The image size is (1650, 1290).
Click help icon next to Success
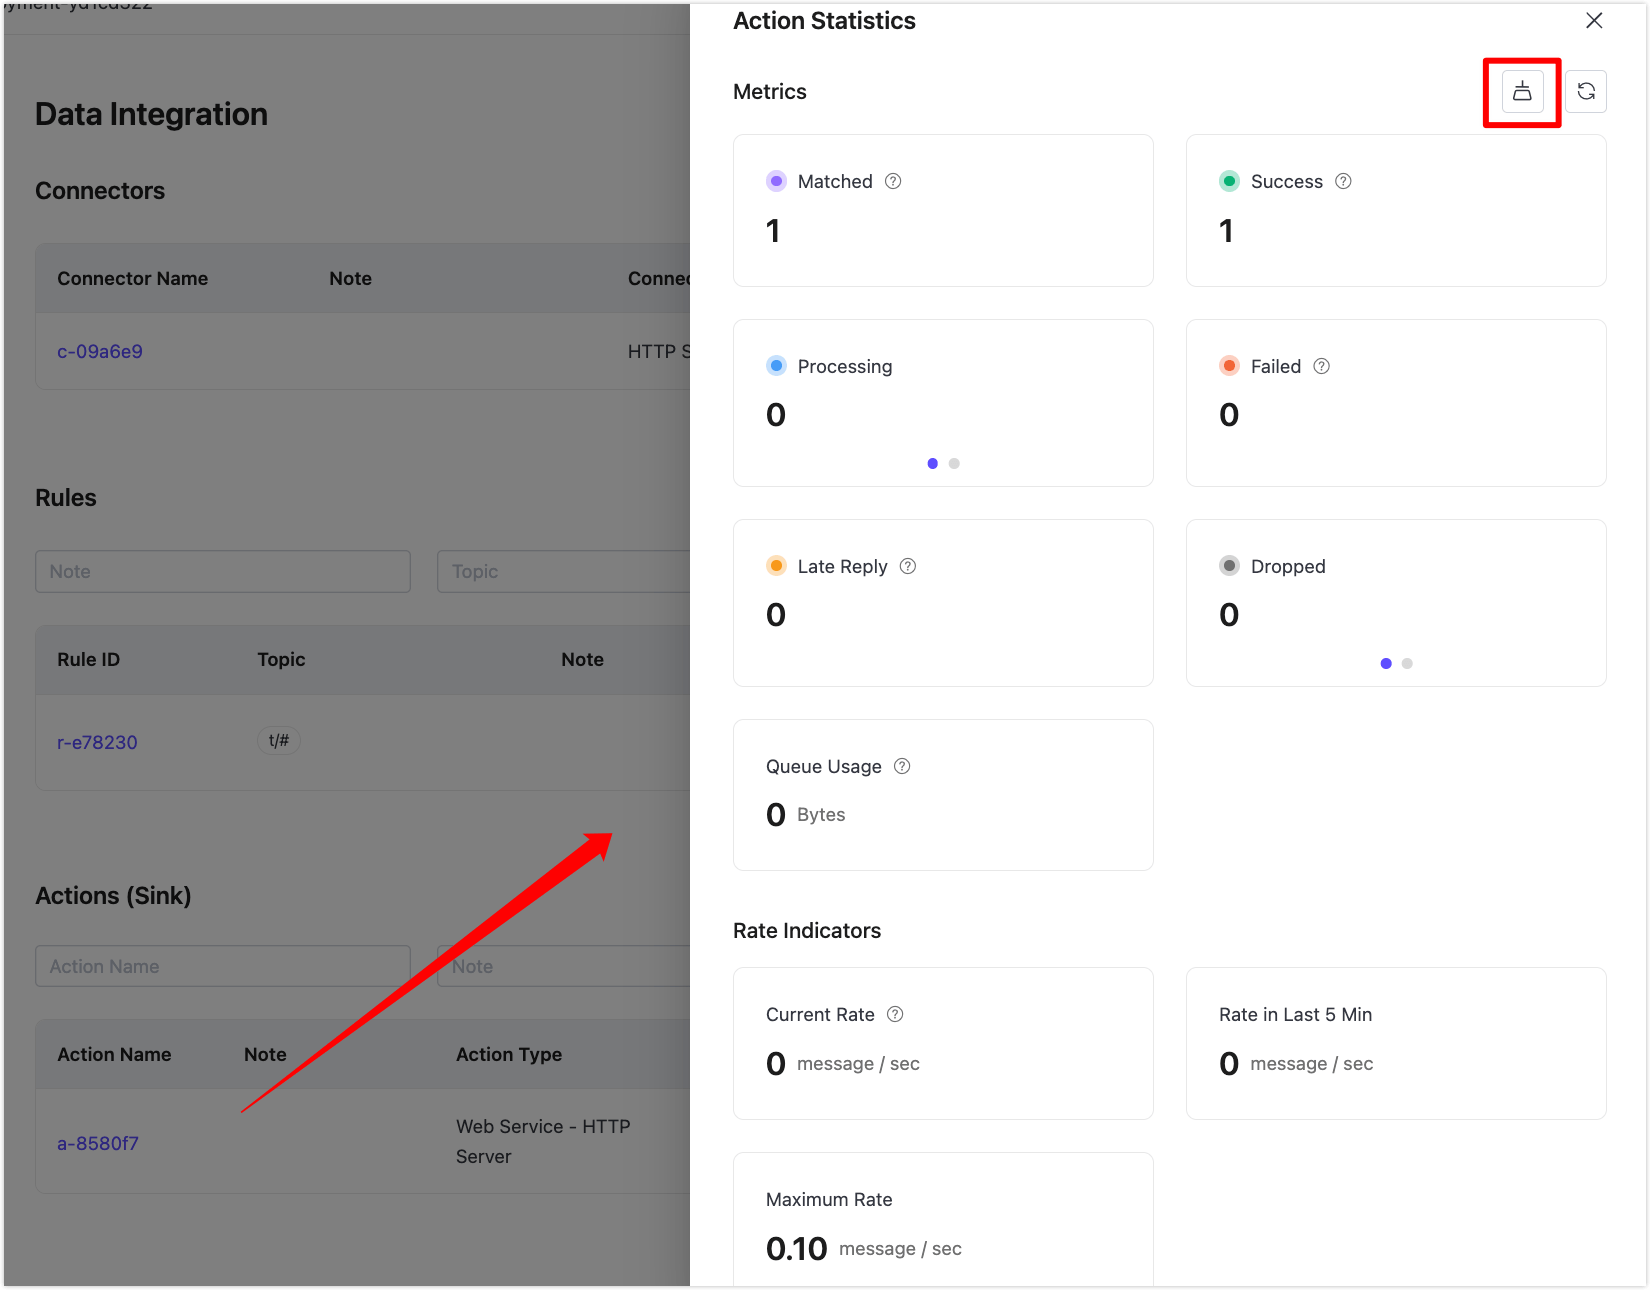1343,181
